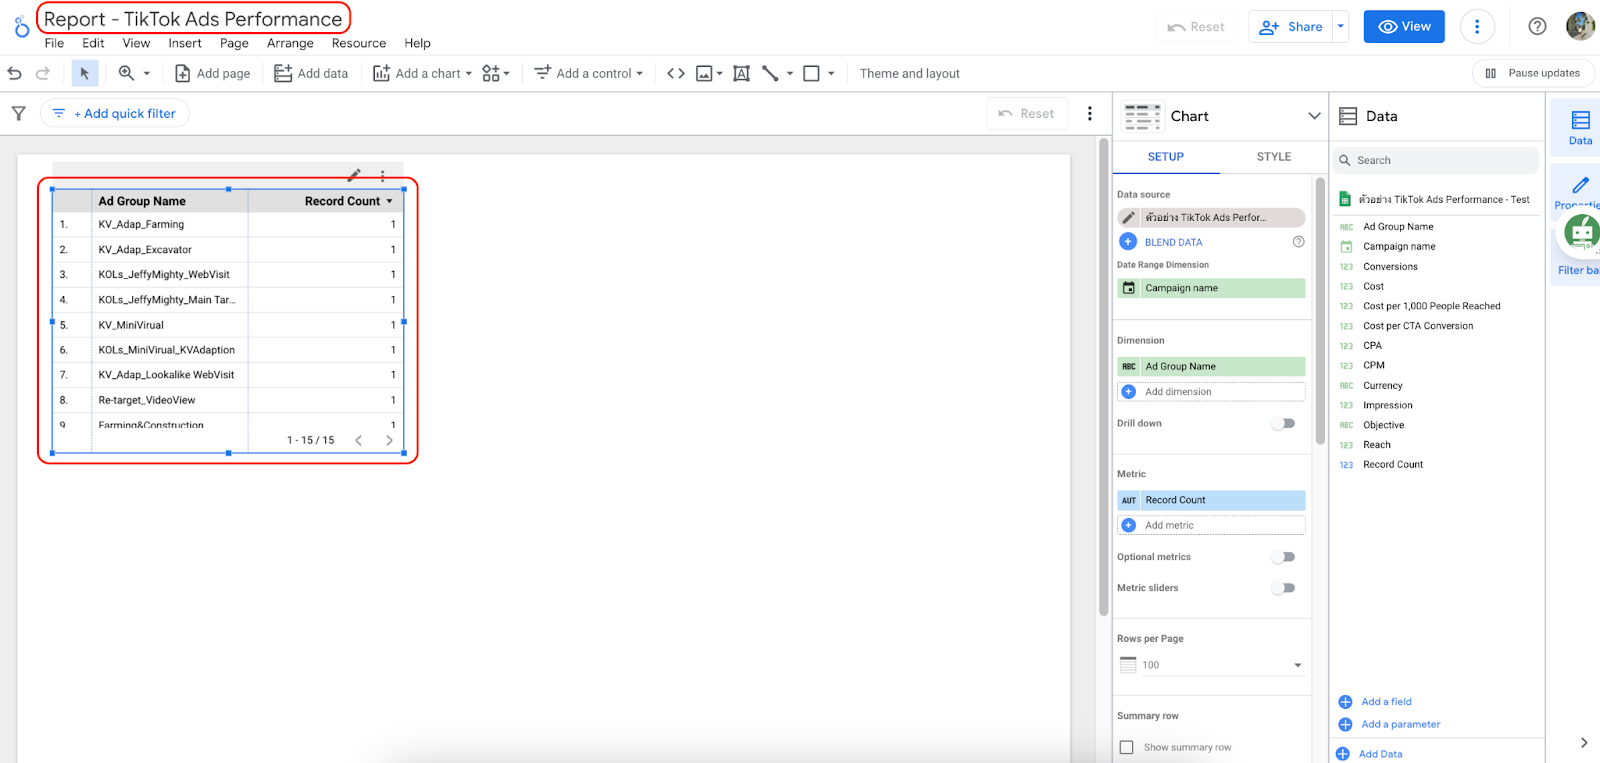Click Add quick filter
This screenshot has width=1600, height=763.
click(115, 113)
